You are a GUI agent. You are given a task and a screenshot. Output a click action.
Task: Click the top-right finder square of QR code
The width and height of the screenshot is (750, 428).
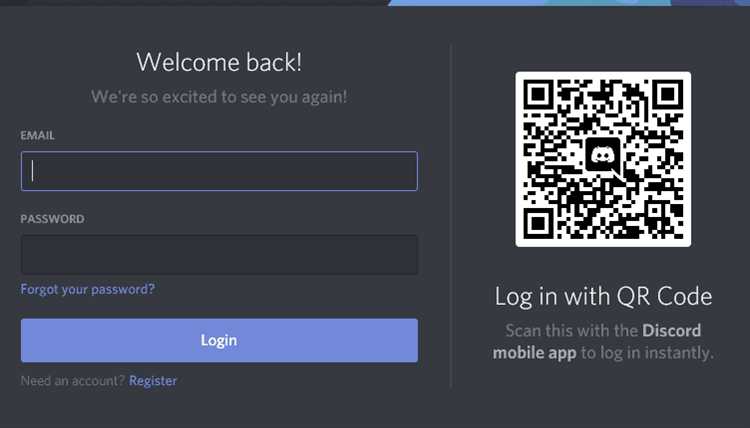pyautogui.click(x=668, y=95)
